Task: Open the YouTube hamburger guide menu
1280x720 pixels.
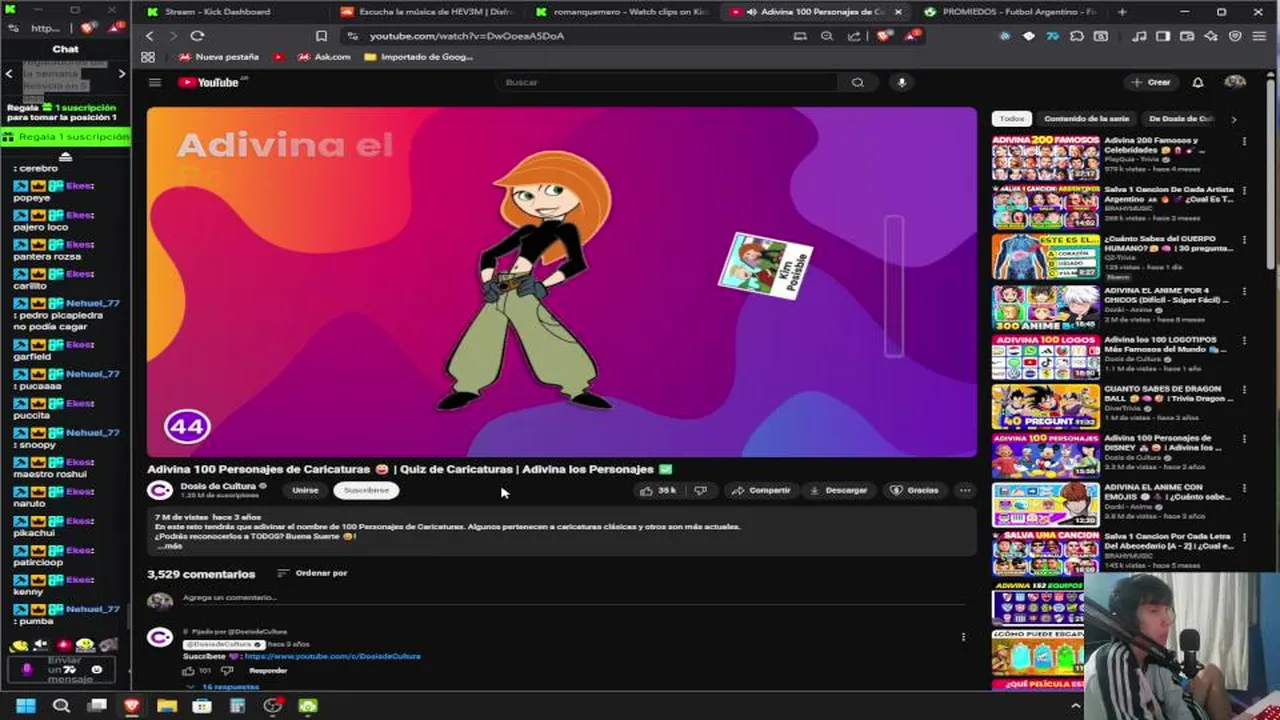Action: tap(155, 82)
